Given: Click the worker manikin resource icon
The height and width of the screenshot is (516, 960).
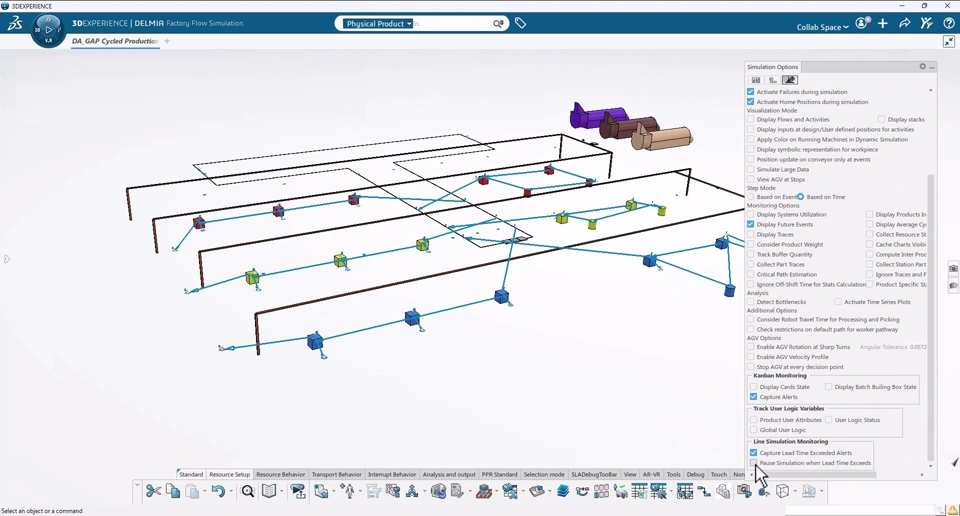Looking at the screenshot, I should click(x=348, y=491).
